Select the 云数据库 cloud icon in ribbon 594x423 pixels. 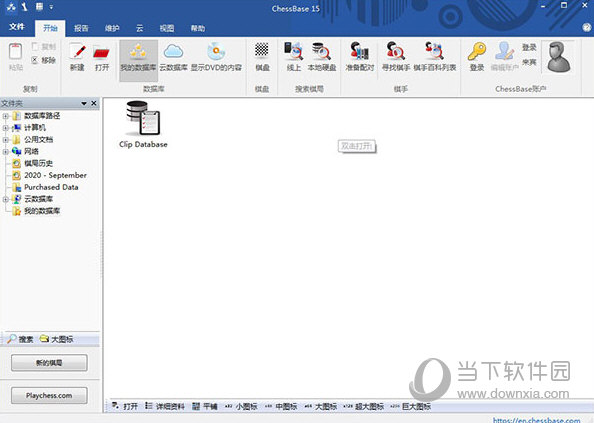point(174,57)
